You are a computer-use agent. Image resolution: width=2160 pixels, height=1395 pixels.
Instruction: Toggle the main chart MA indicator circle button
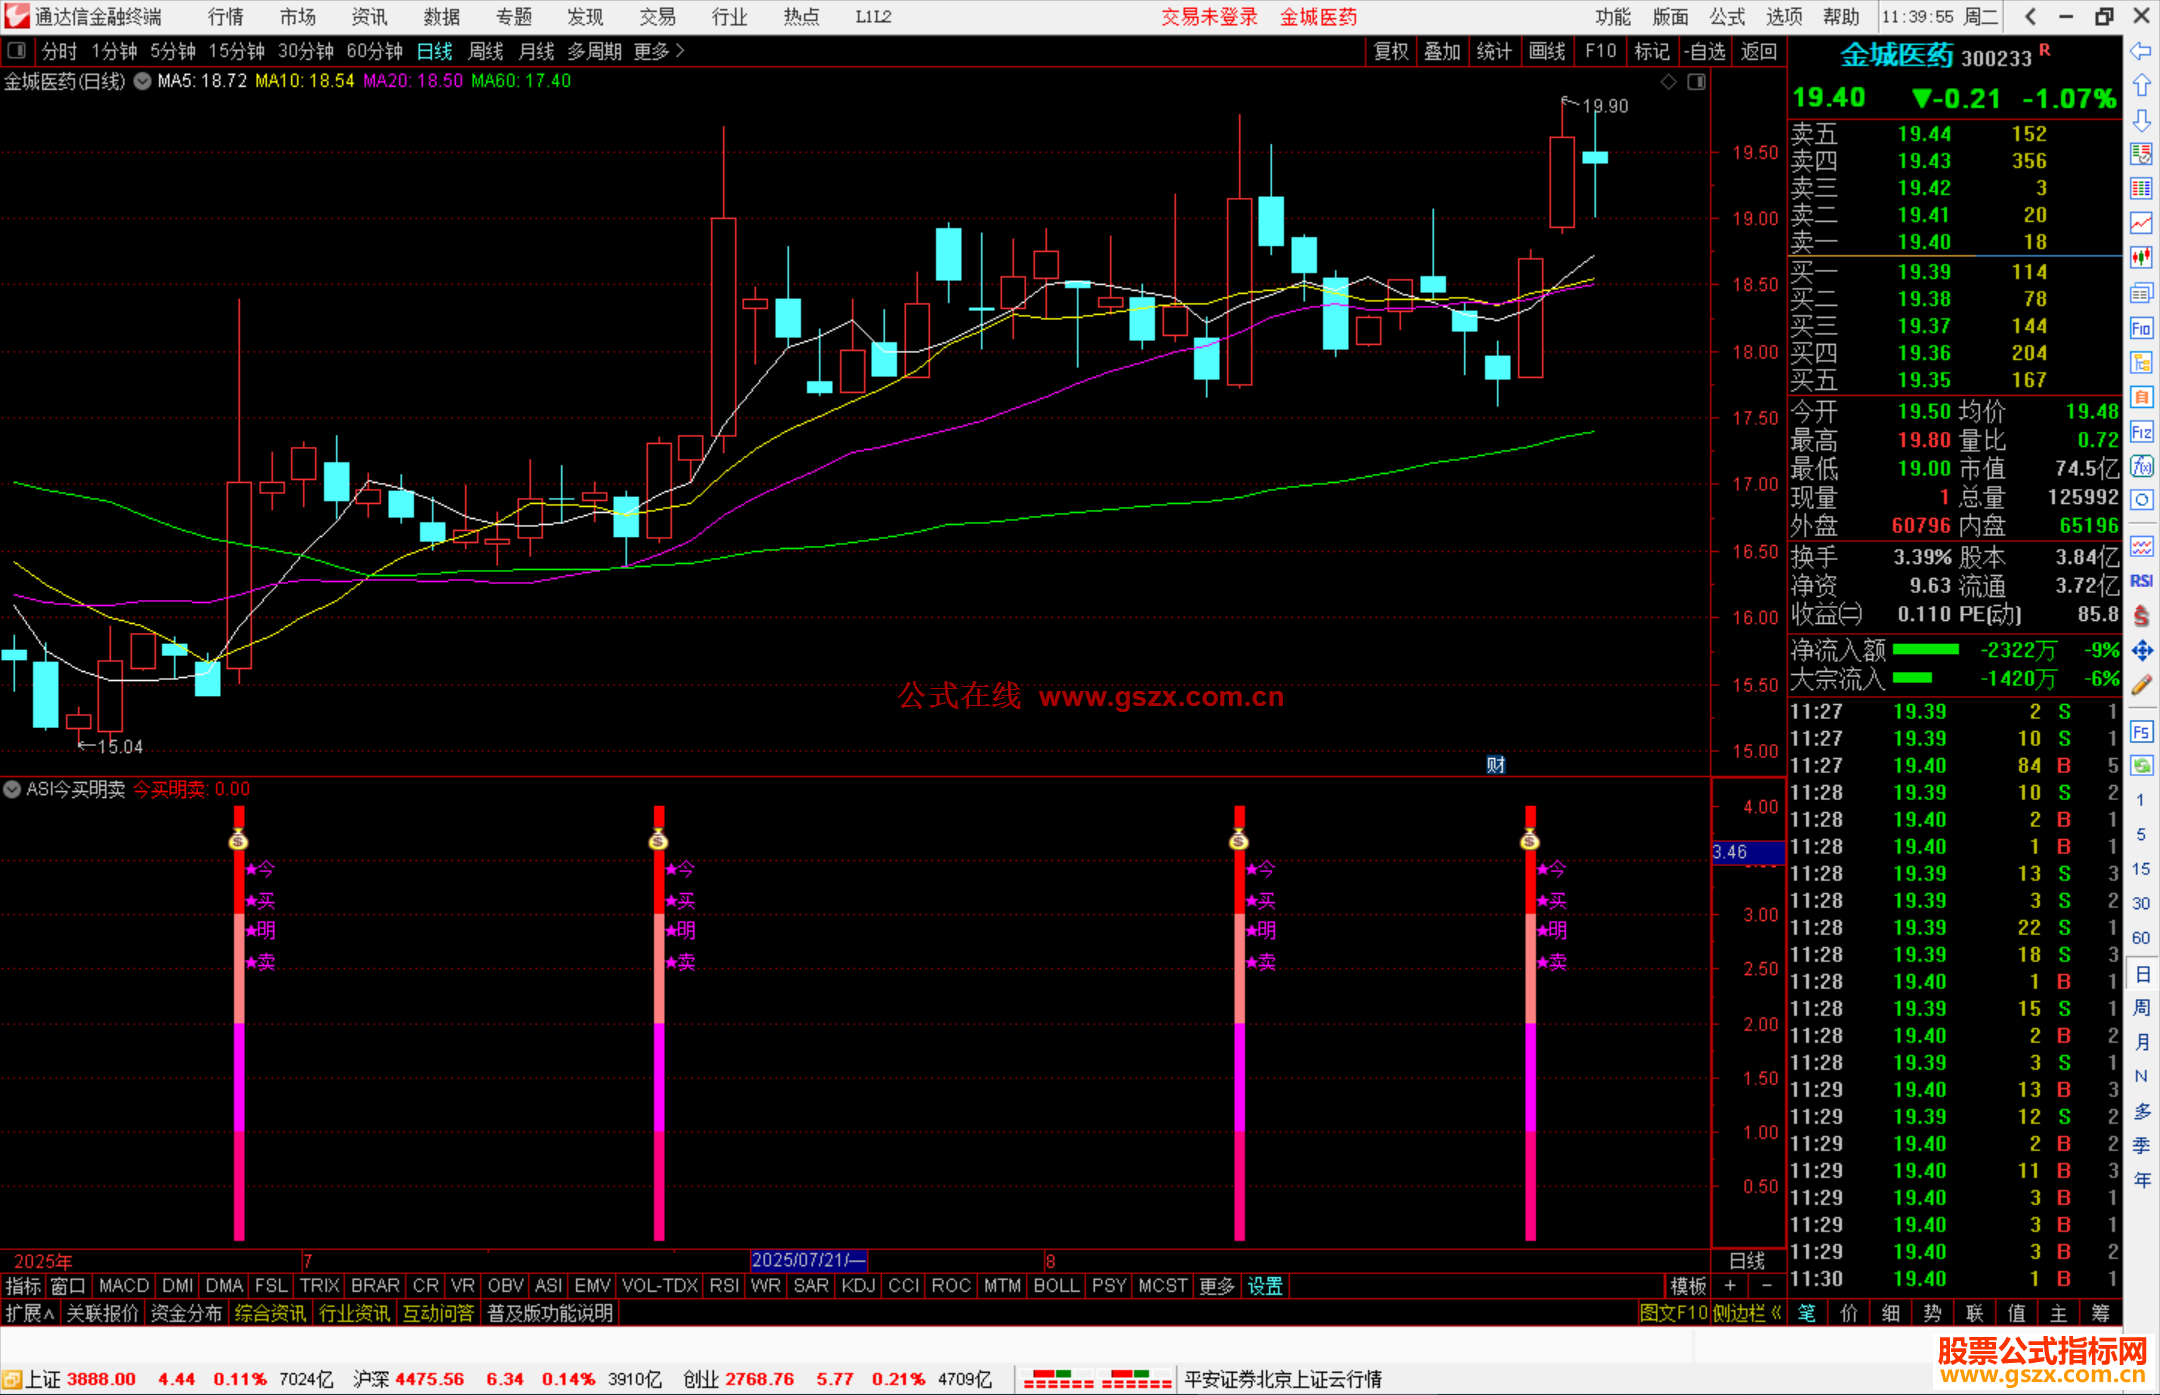click(142, 81)
